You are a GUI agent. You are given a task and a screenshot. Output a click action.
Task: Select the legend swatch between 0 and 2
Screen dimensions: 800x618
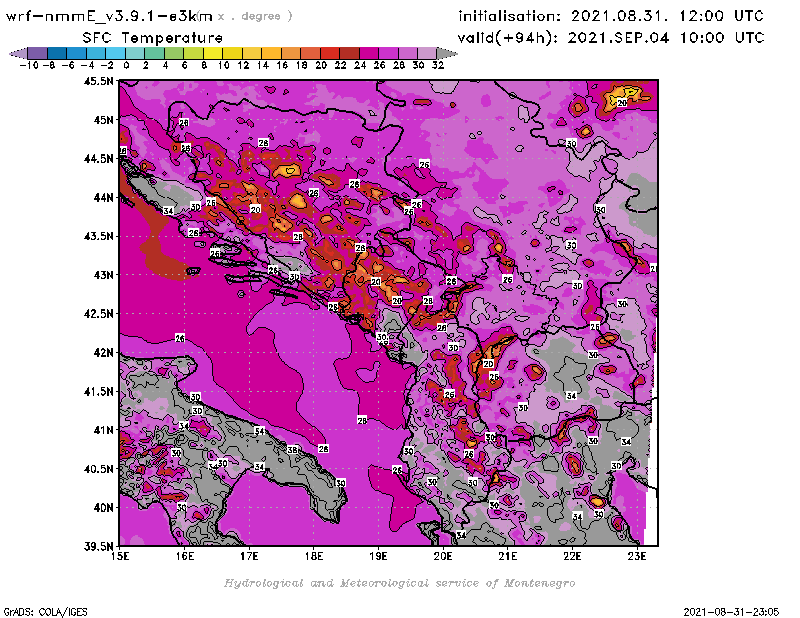(135, 53)
